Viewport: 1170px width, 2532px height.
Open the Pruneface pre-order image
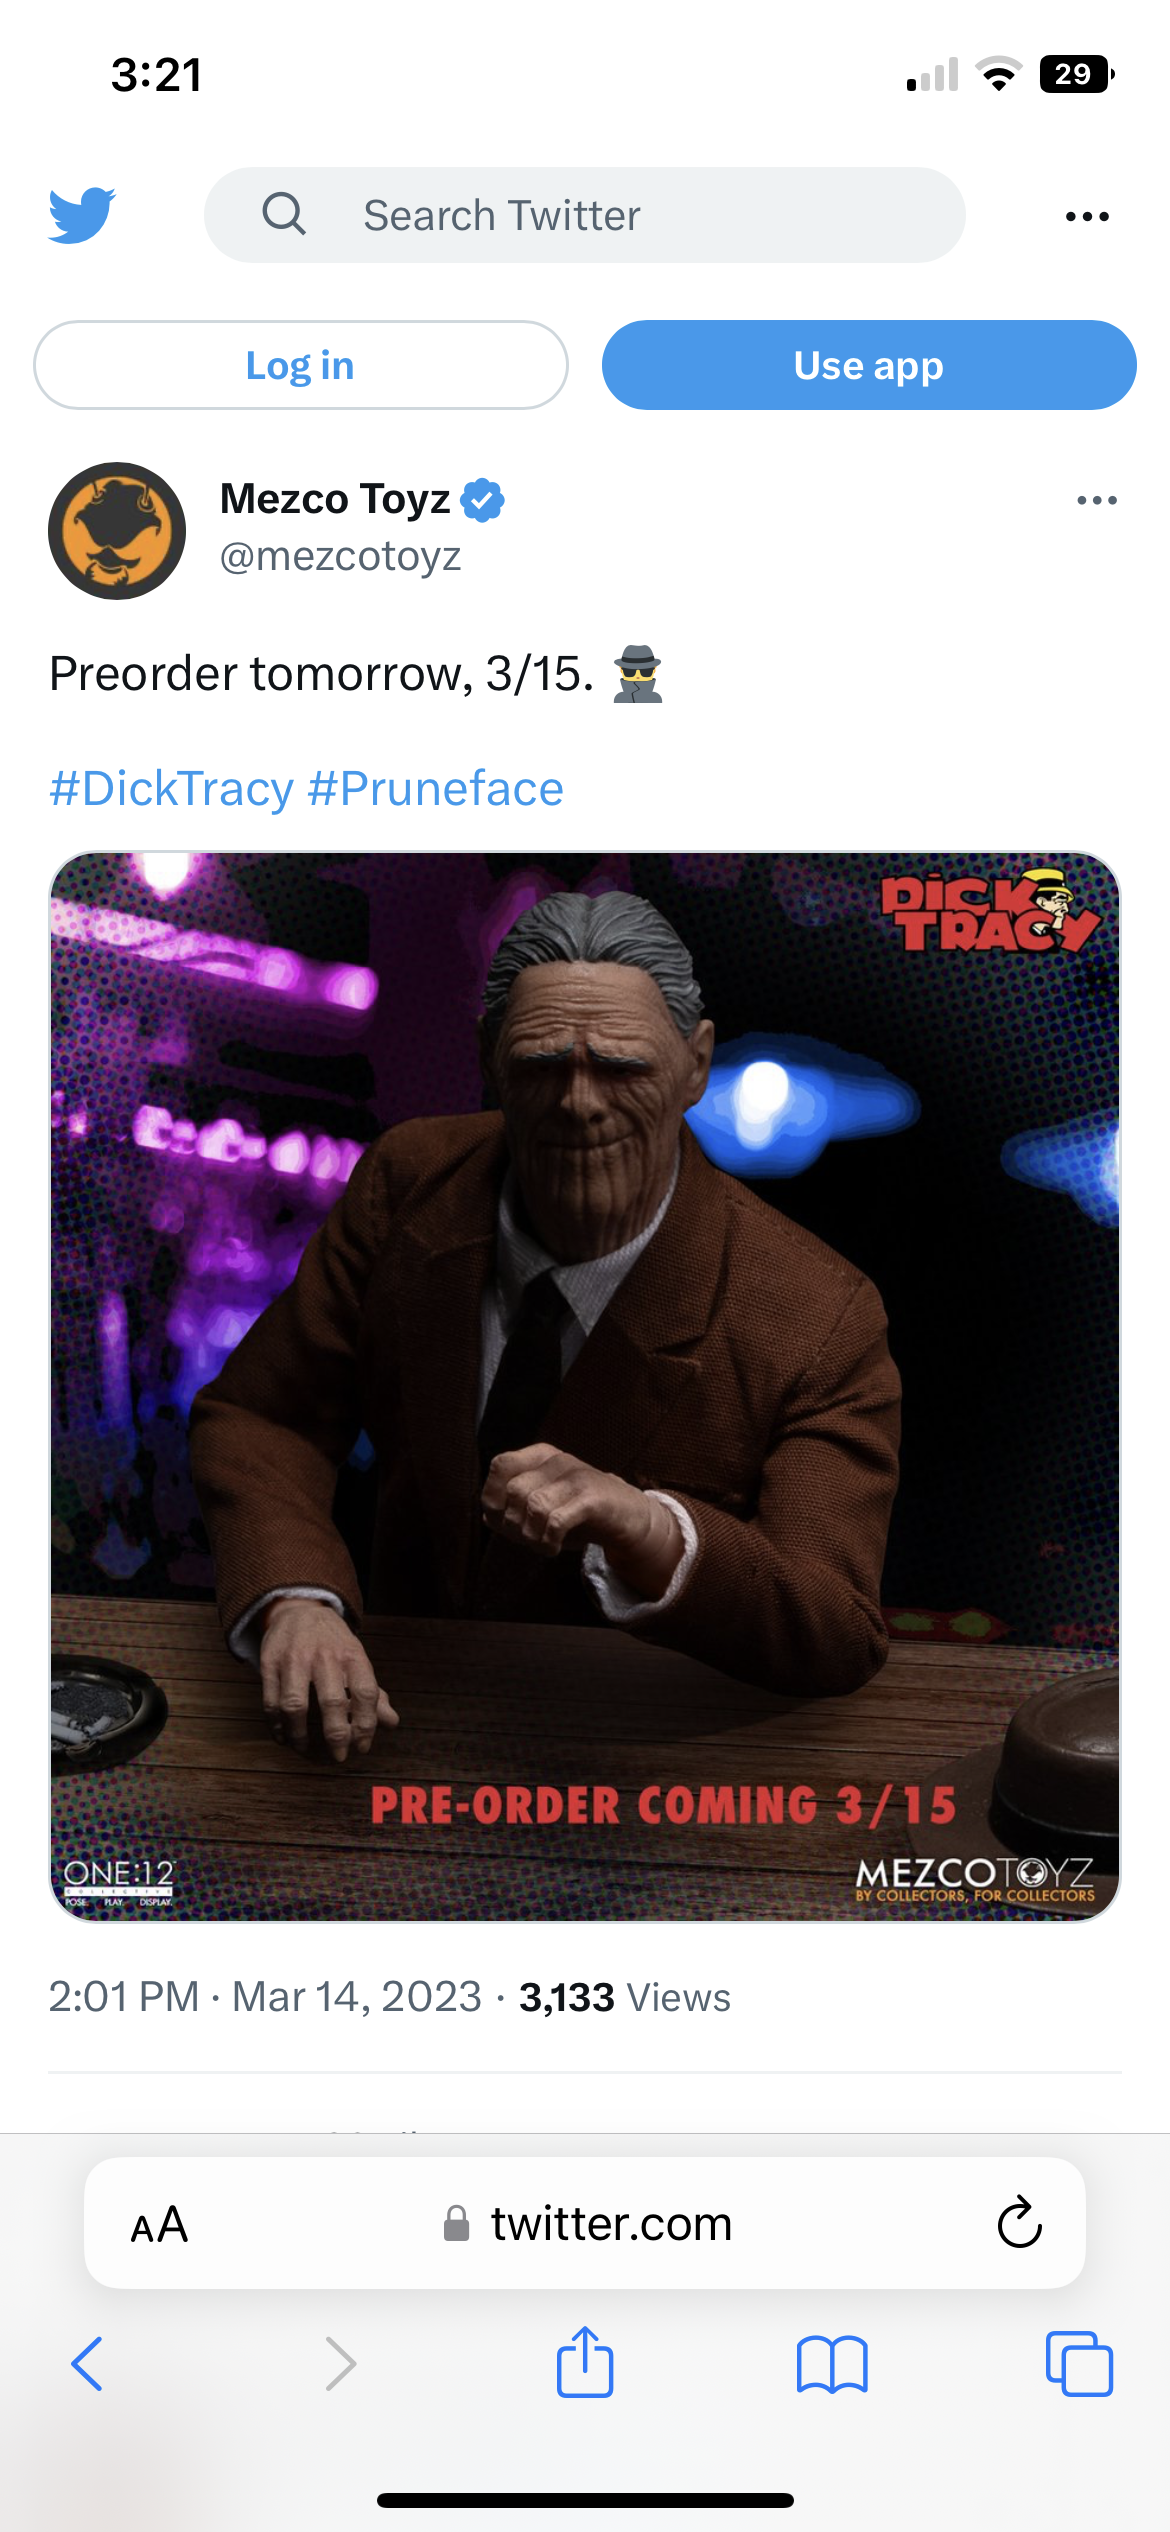pos(585,1387)
